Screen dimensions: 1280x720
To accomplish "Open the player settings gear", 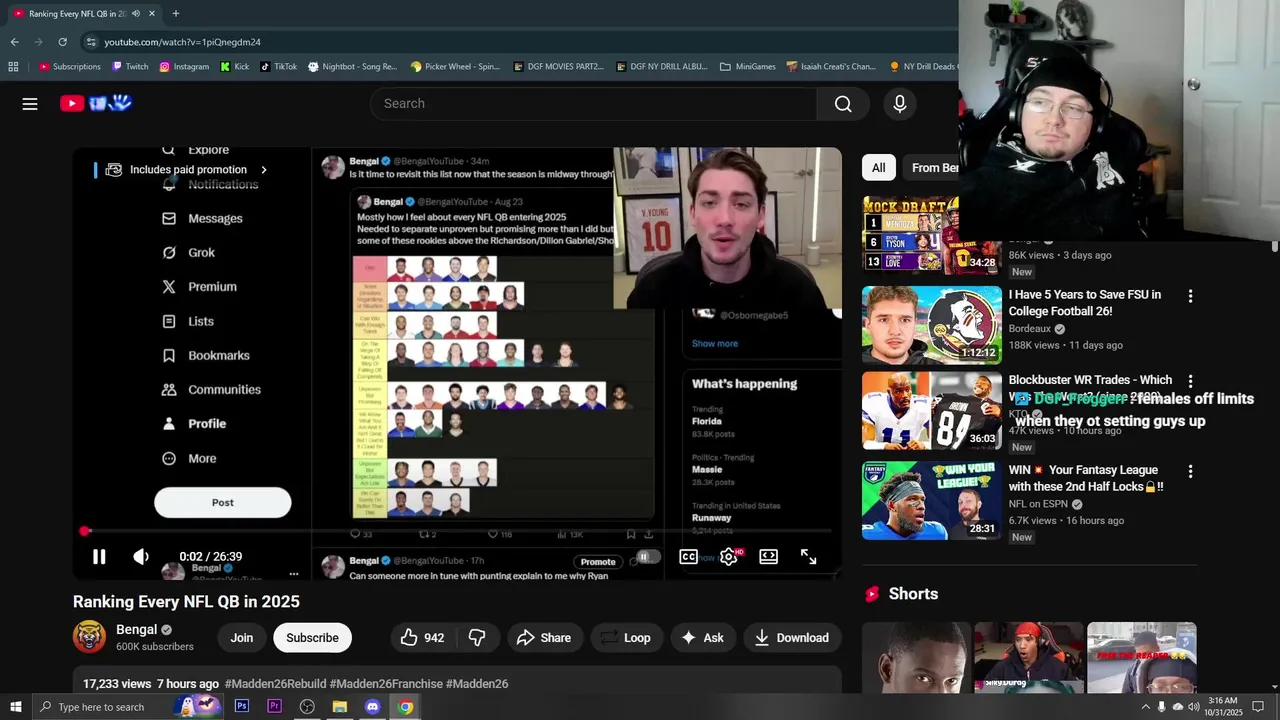I will 729,557.
